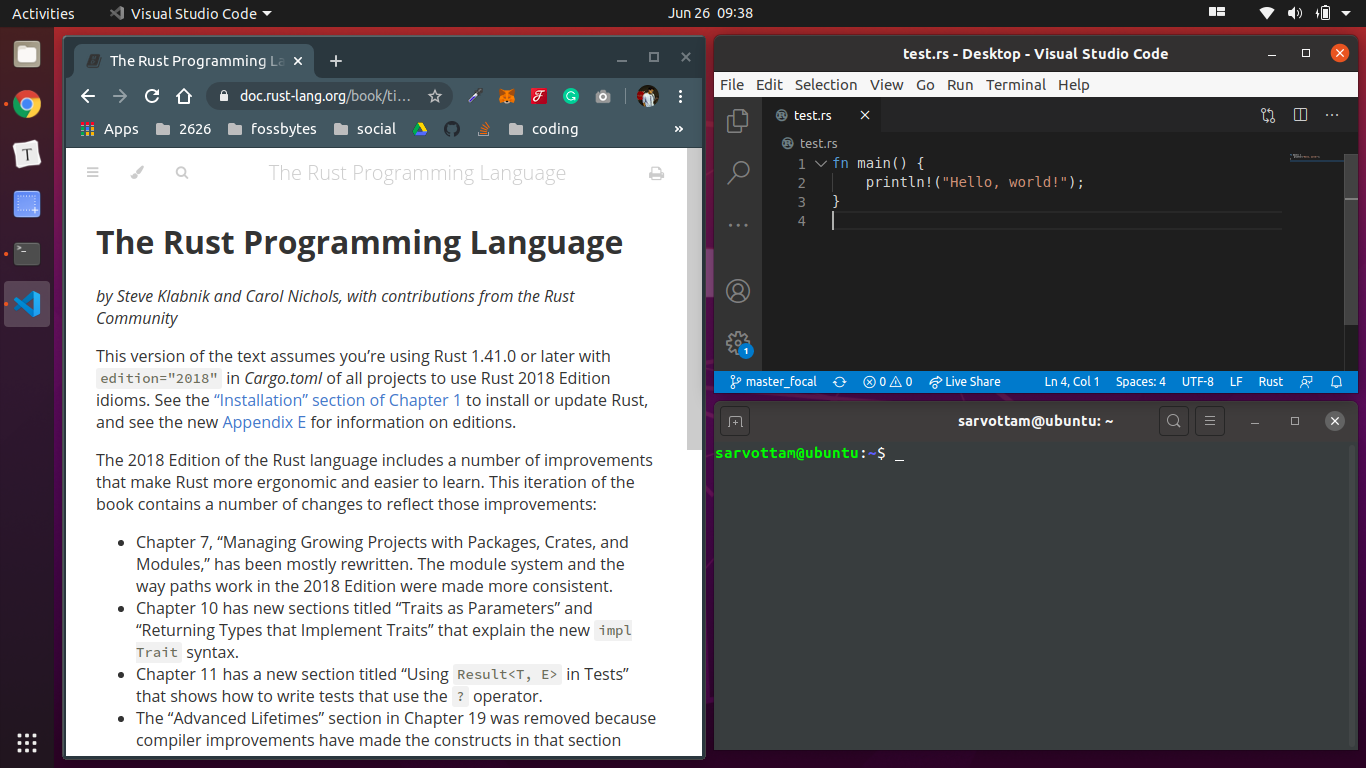Open Activities overview
The height and width of the screenshot is (768, 1366).
point(43,13)
